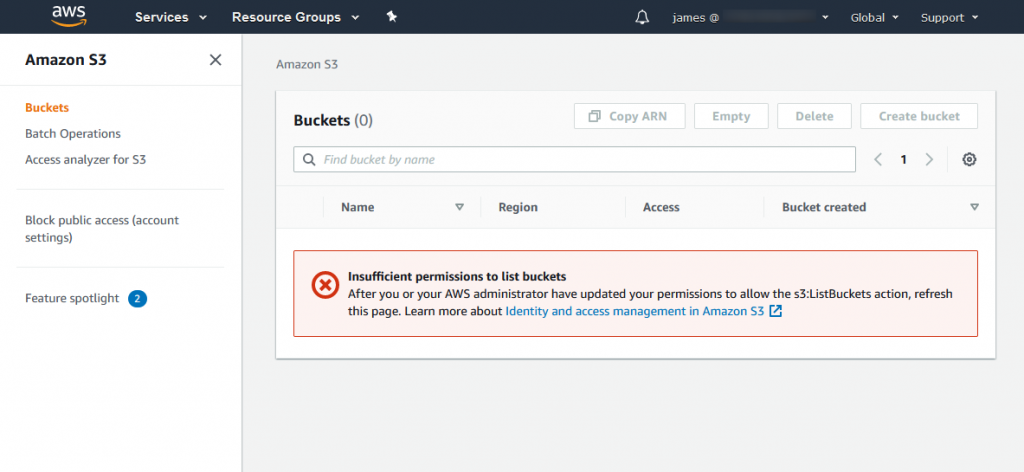Viewport: 1024px width, 472px height.
Task: Open Block public access account settings
Action: tap(102, 229)
